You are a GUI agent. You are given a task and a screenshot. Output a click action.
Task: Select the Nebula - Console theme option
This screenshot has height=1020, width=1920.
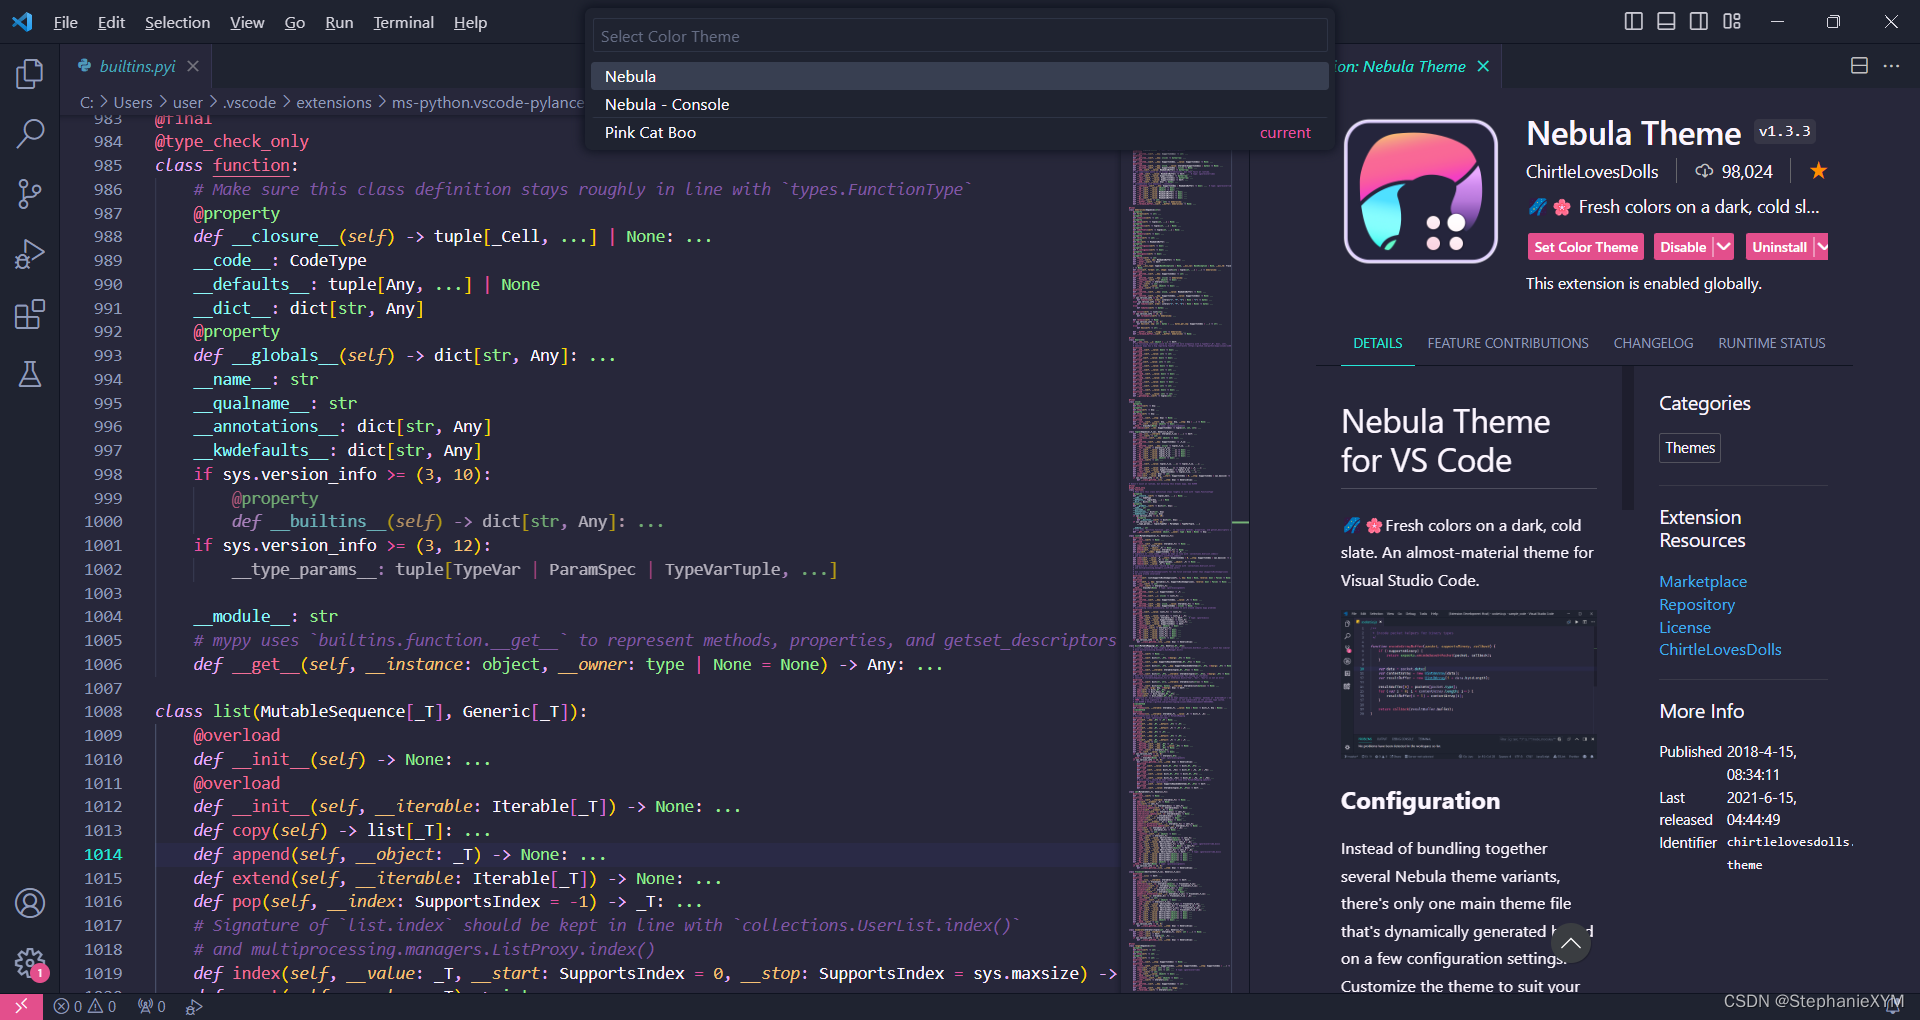coord(959,104)
